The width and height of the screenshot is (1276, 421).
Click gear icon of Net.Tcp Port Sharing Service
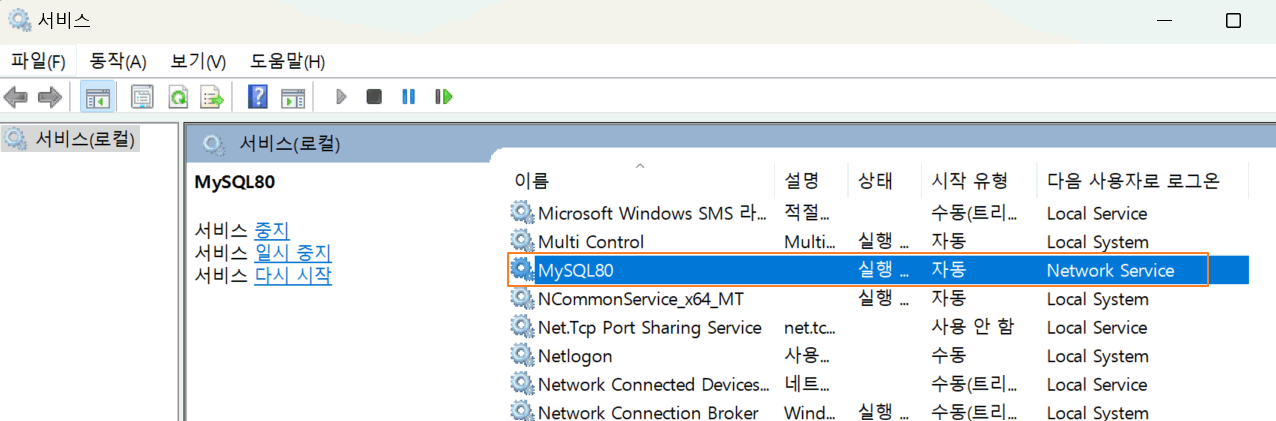point(522,327)
